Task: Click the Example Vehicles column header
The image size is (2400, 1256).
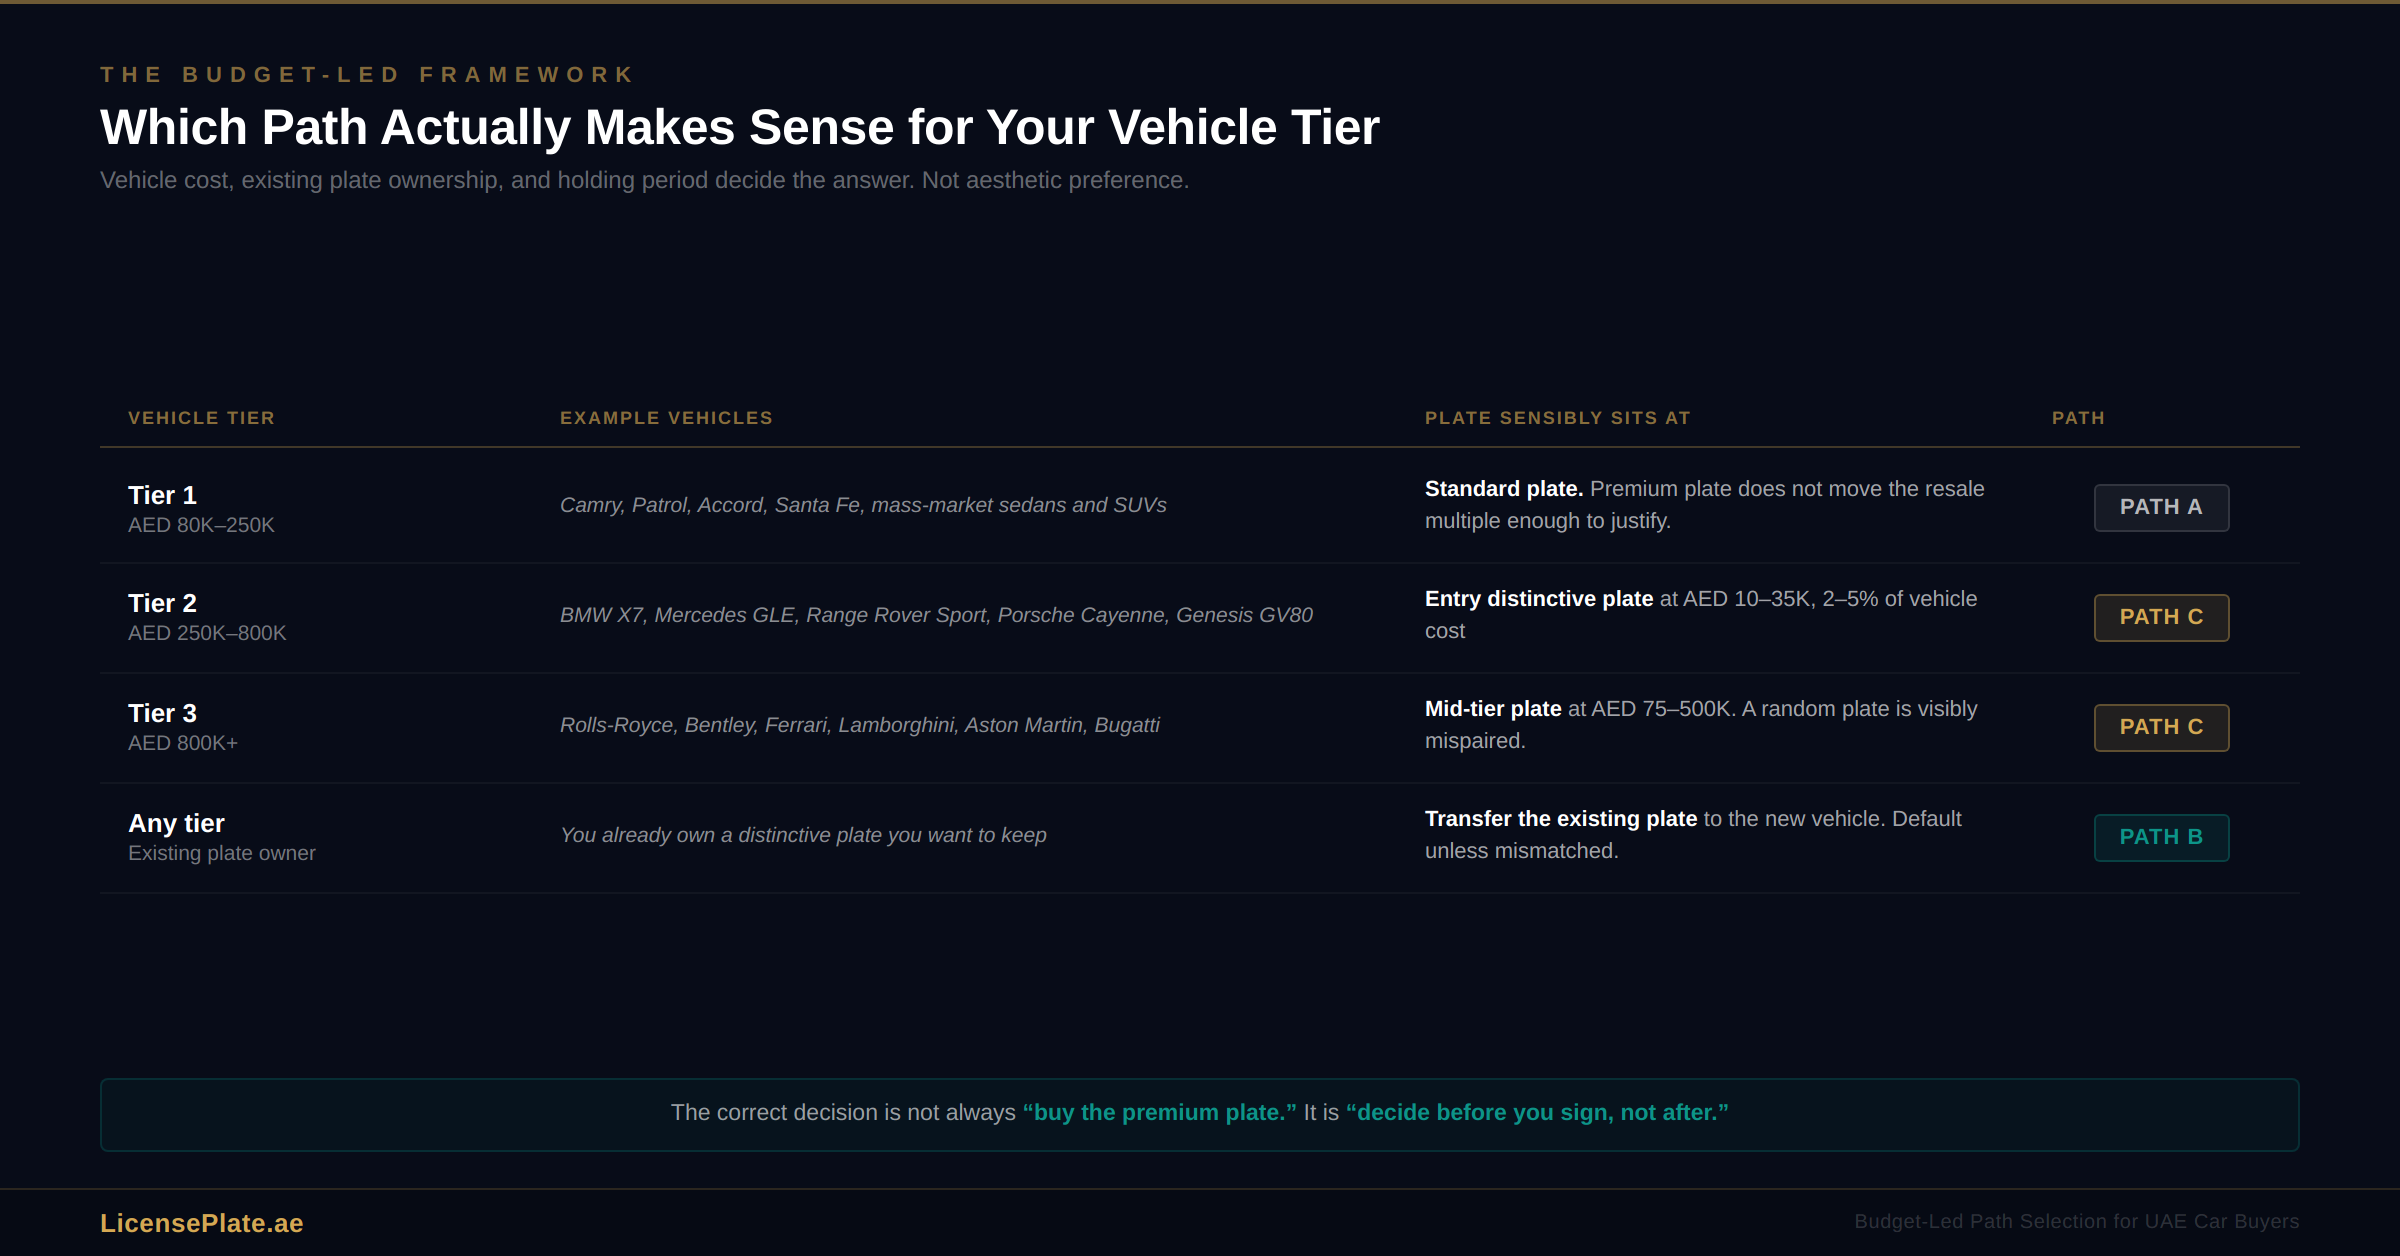Action: [x=666, y=418]
